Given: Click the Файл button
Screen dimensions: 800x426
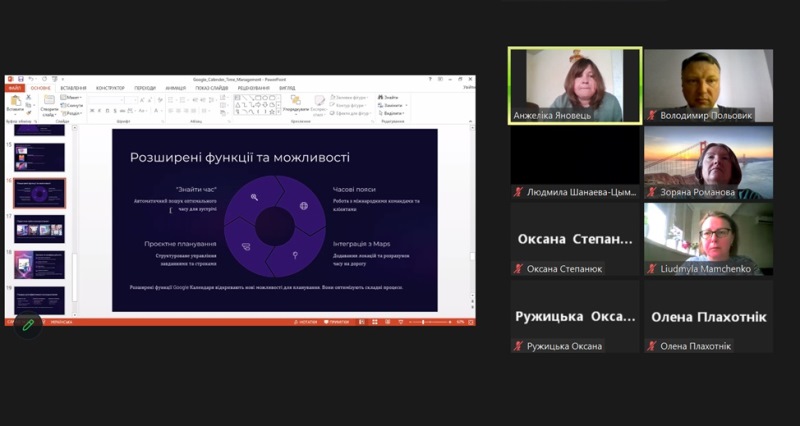Looking at the screenshot, I should click(x=14, y=88).
